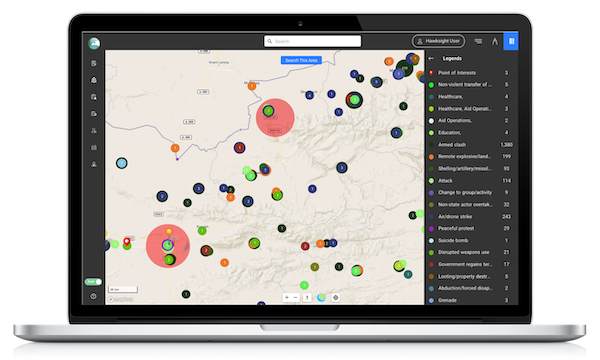Click into the Search input field
This screenshot has width=600, height=360.
tap(312, 41)
